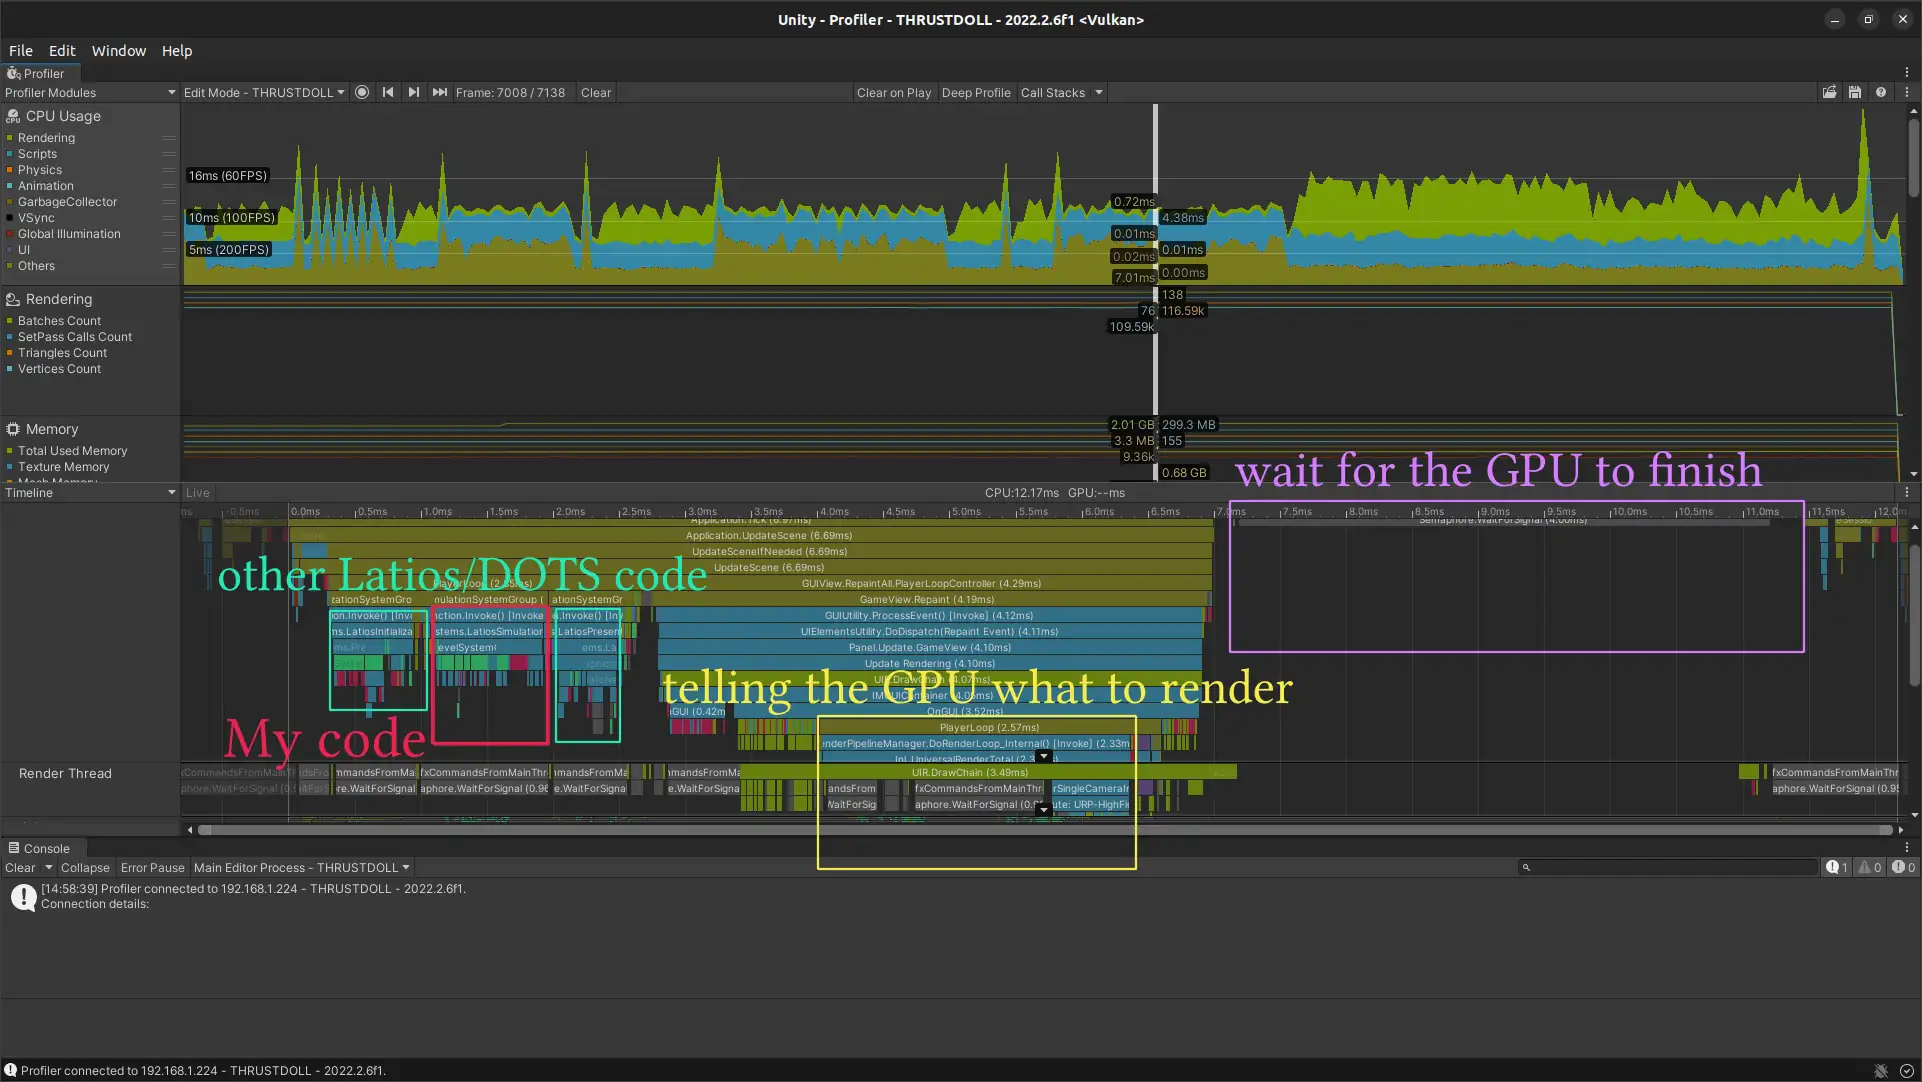Screen dimensions: 1922x1082
Task: Open the Profiler Modules dropdown
Action: [88, 92]
